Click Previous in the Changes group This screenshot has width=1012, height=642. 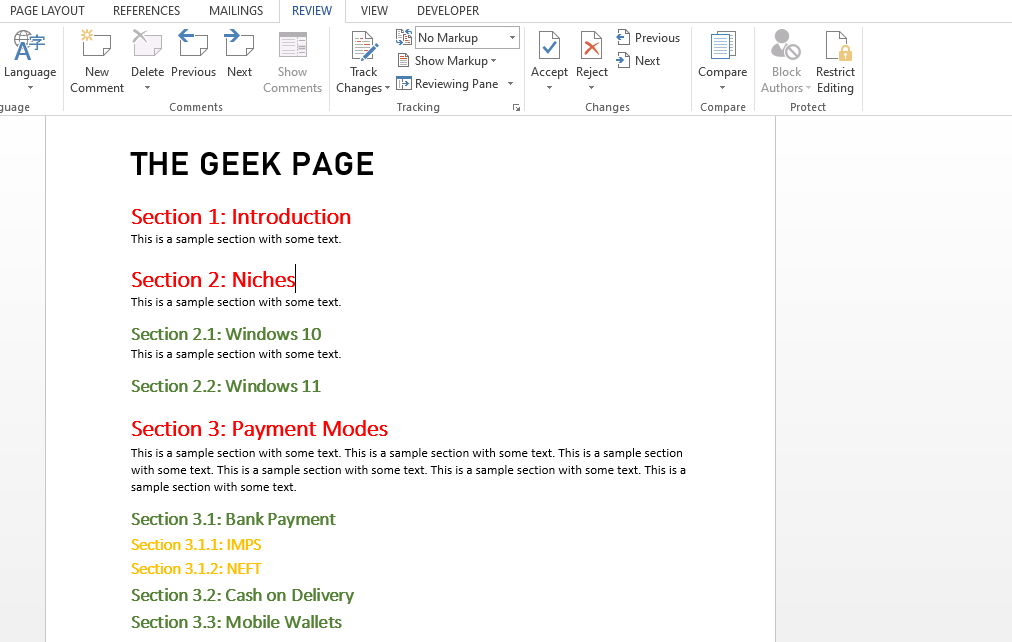(648, 38)
